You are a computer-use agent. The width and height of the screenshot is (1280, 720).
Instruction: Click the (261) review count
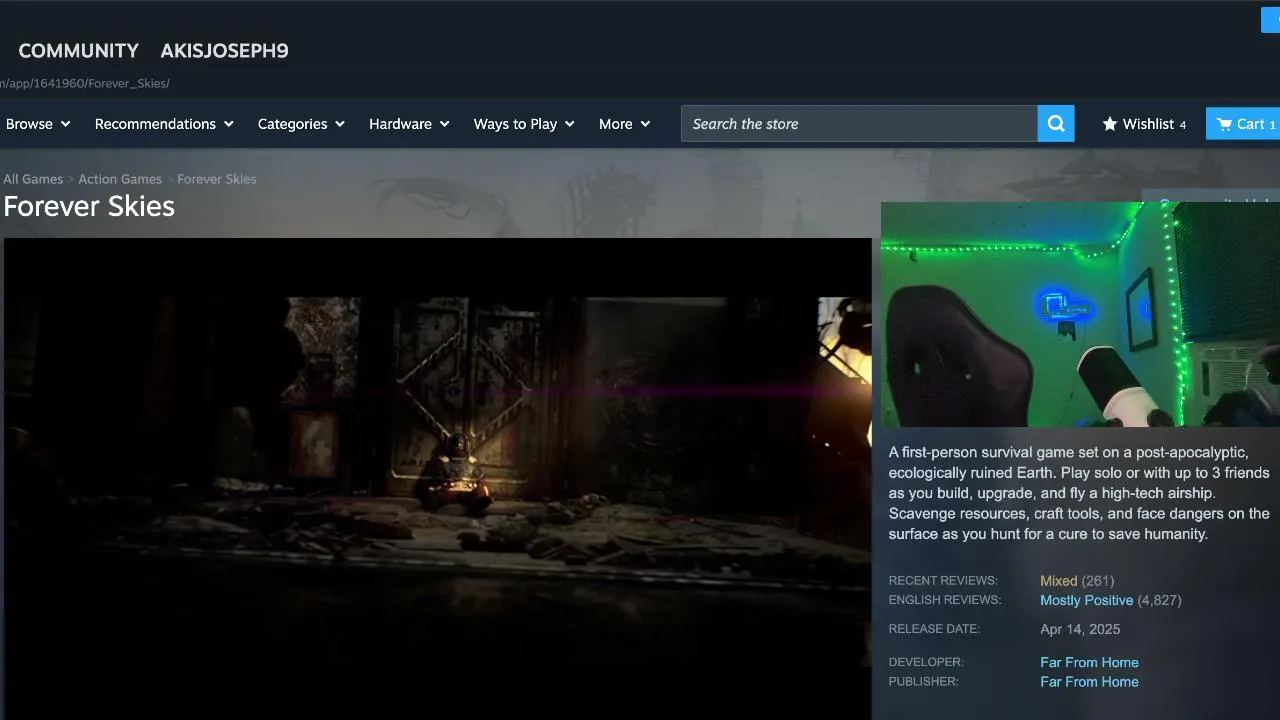1098,581
